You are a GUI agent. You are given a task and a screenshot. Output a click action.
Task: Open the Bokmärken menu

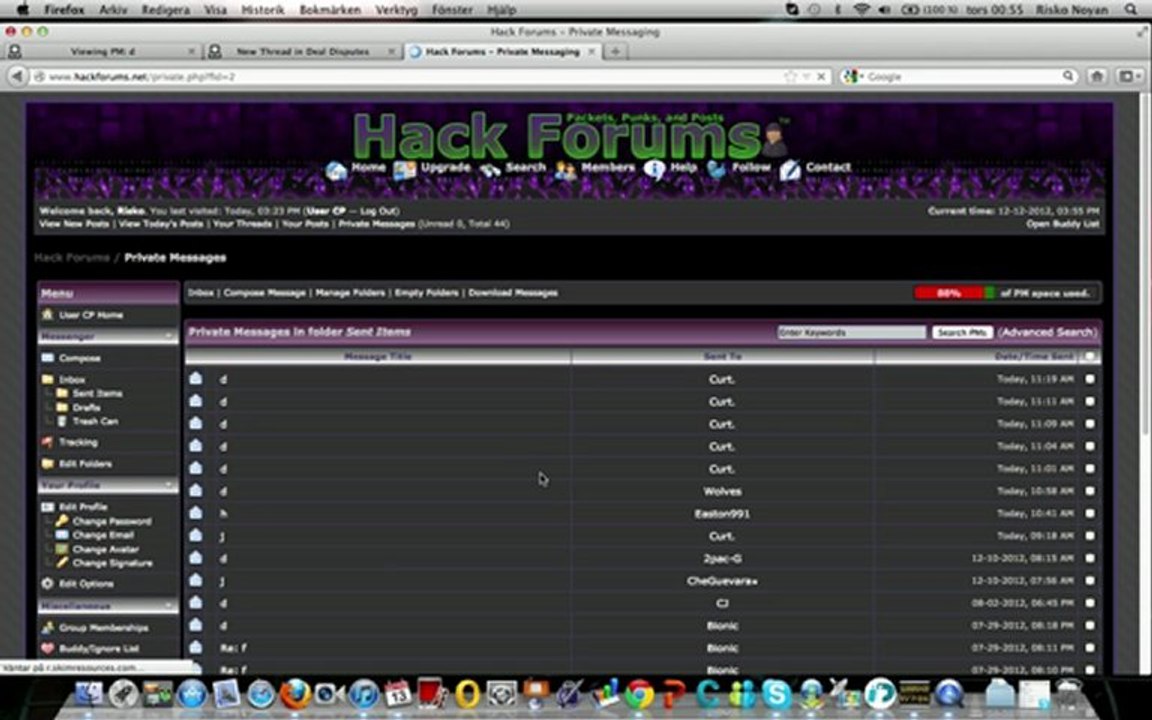tap(330, 10)
